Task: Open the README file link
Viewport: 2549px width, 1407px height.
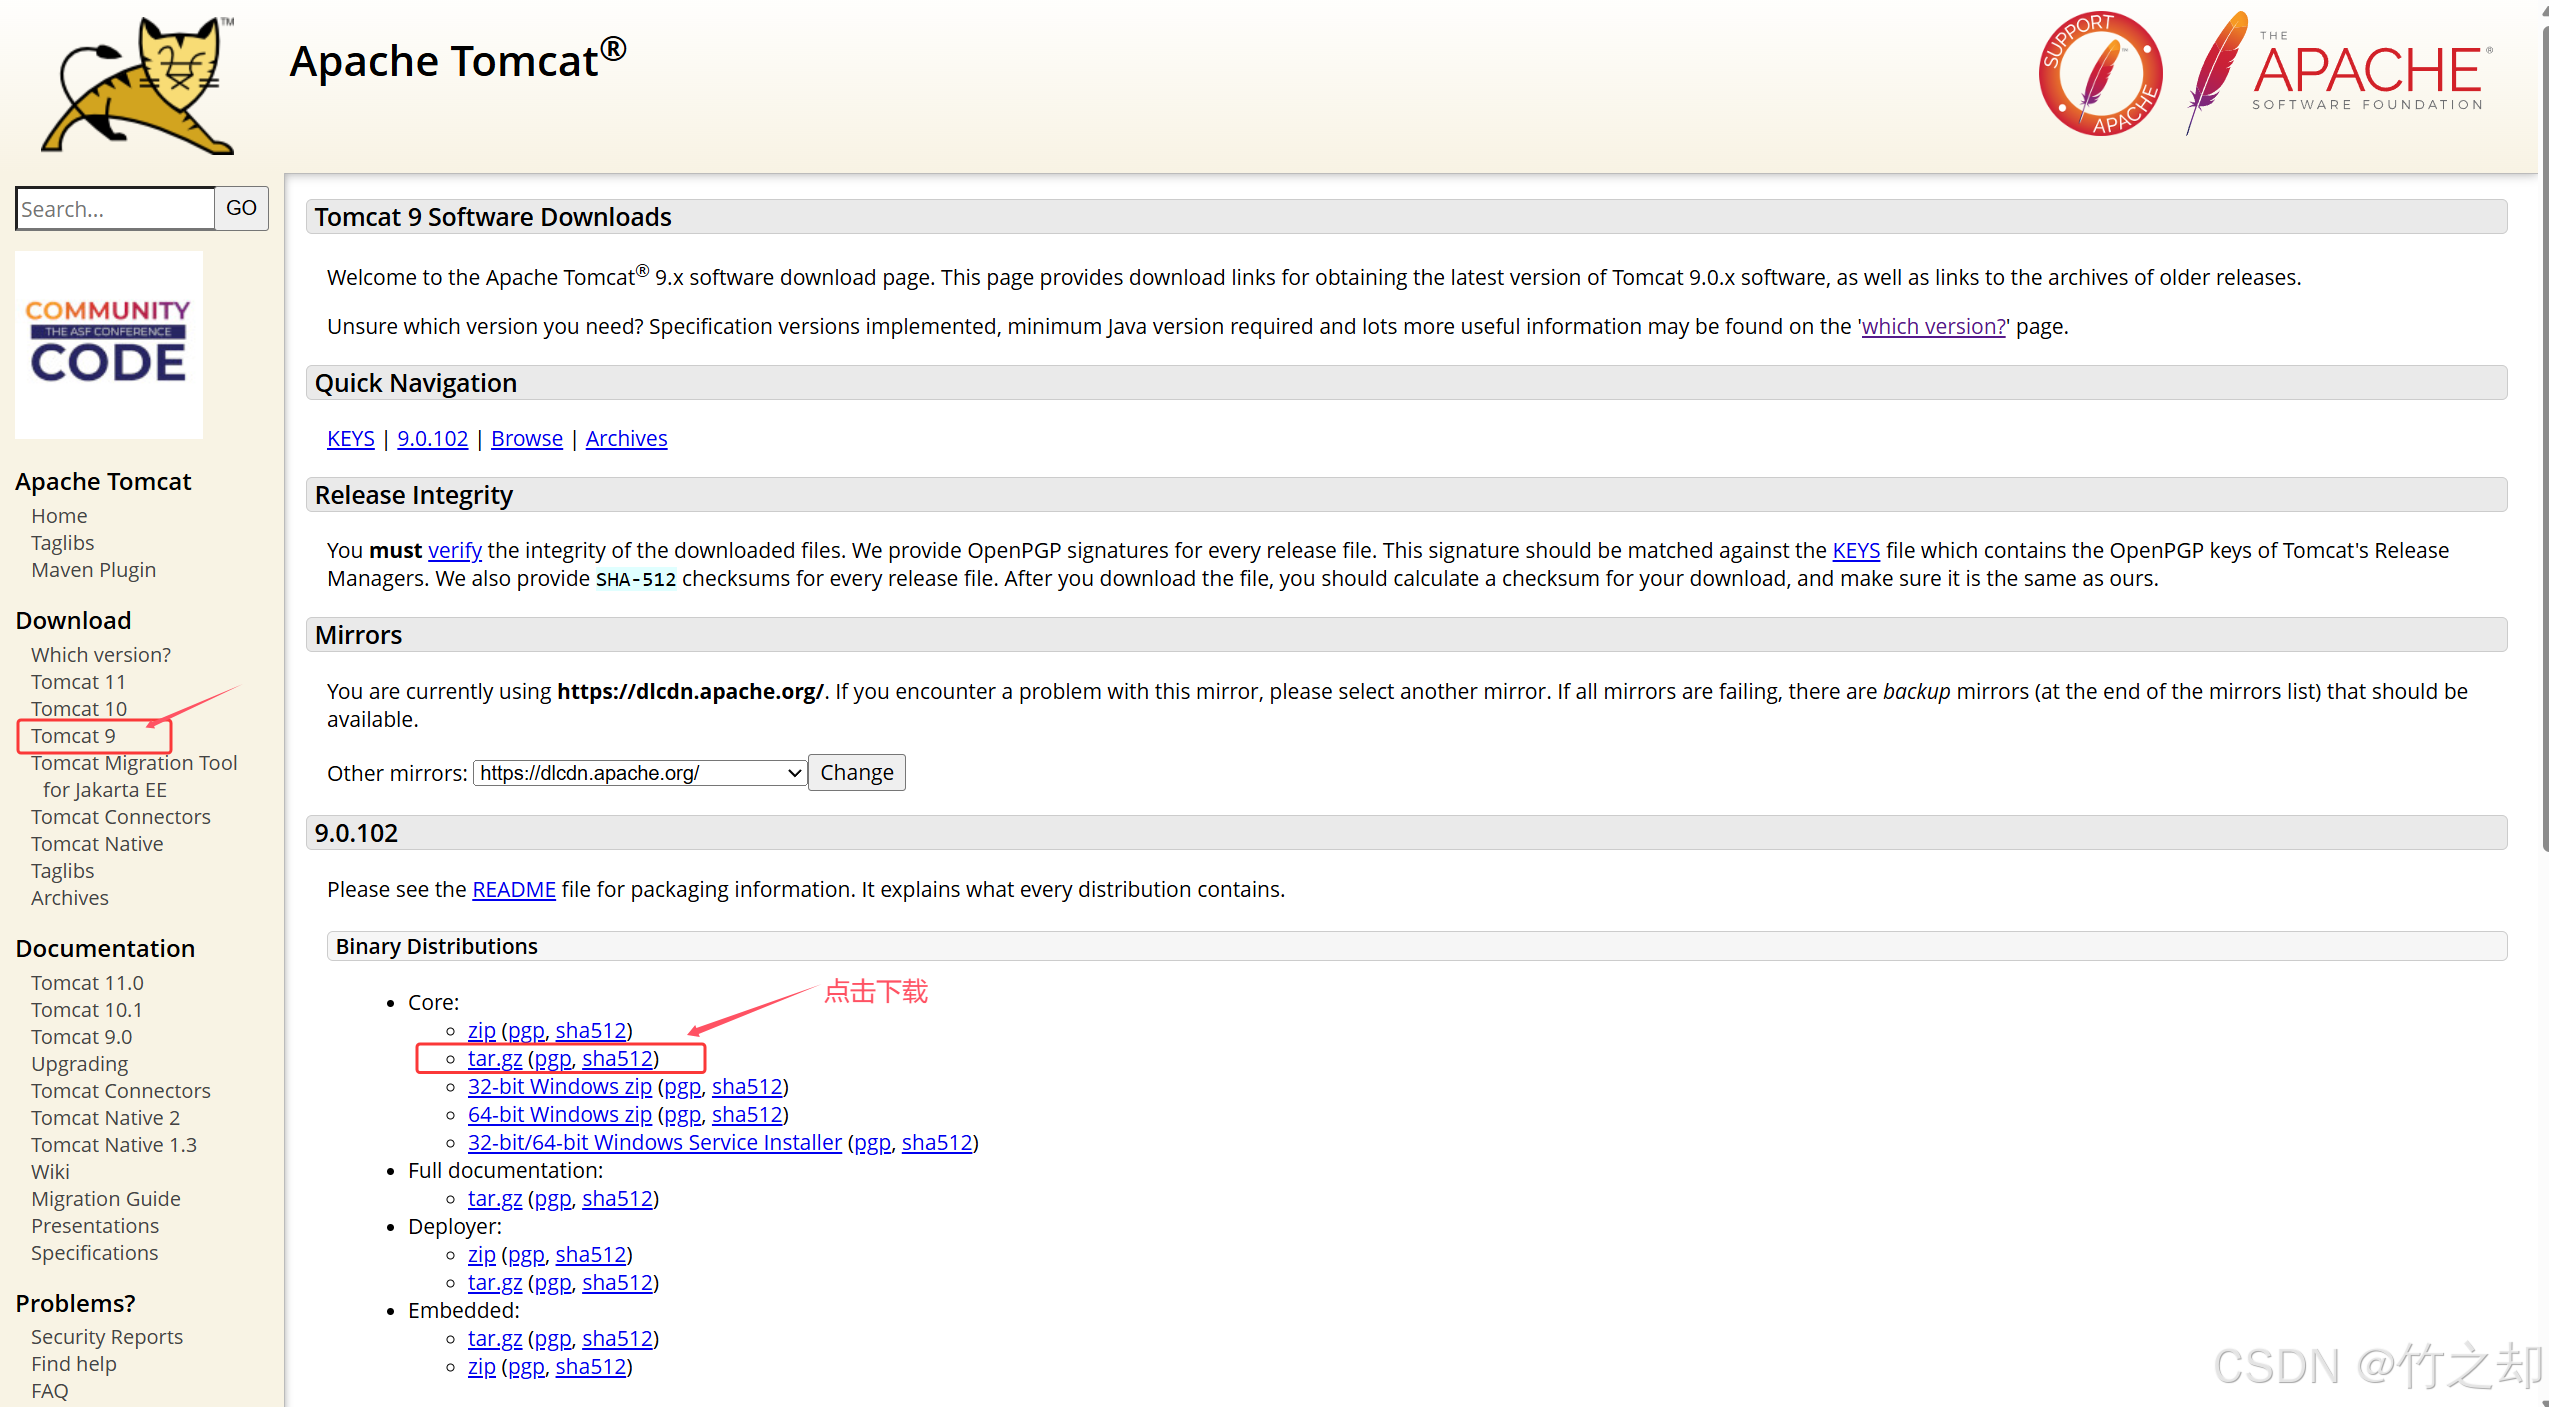Action: (x=513, y=889)
